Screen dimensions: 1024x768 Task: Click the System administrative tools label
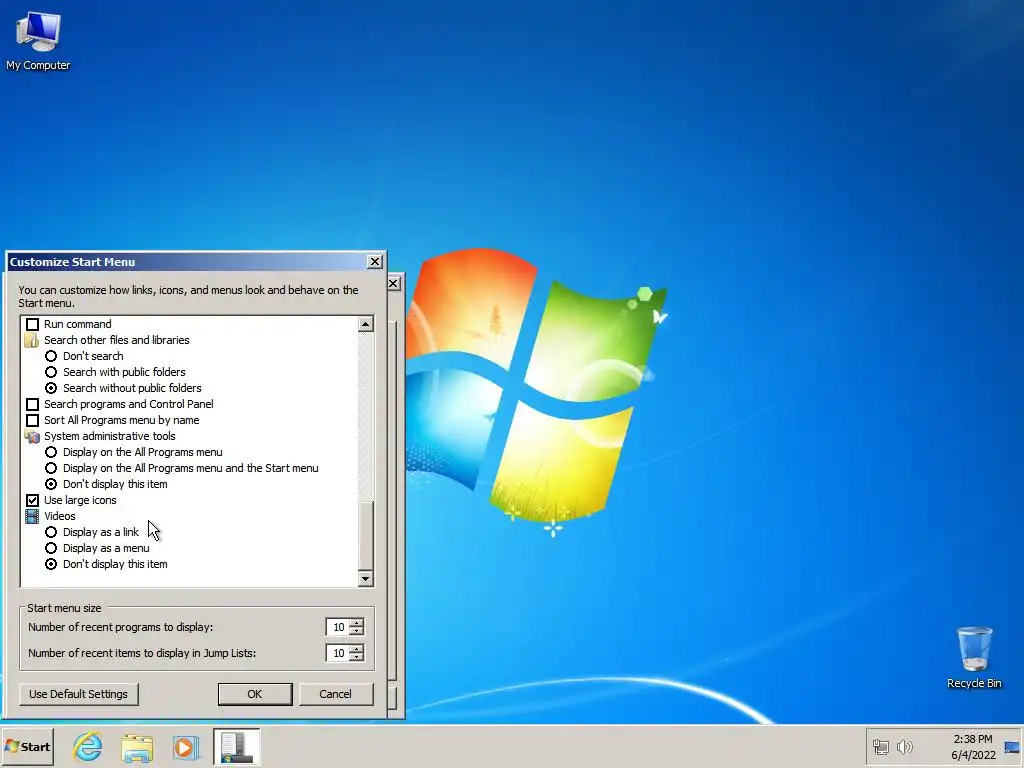pos(110,436)
